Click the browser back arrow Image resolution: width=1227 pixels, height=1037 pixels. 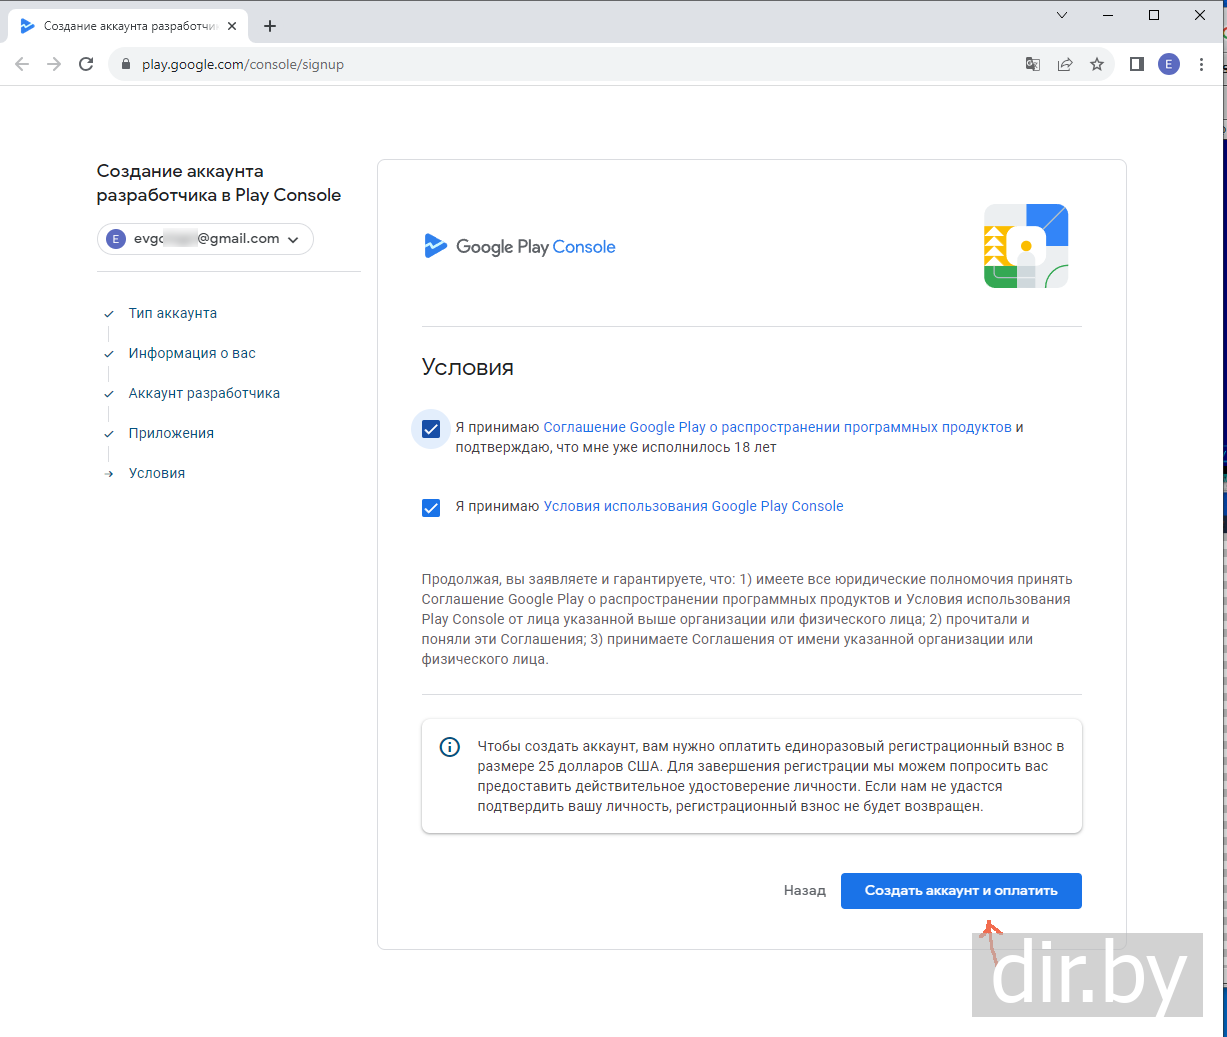click(x=22, y=64)
